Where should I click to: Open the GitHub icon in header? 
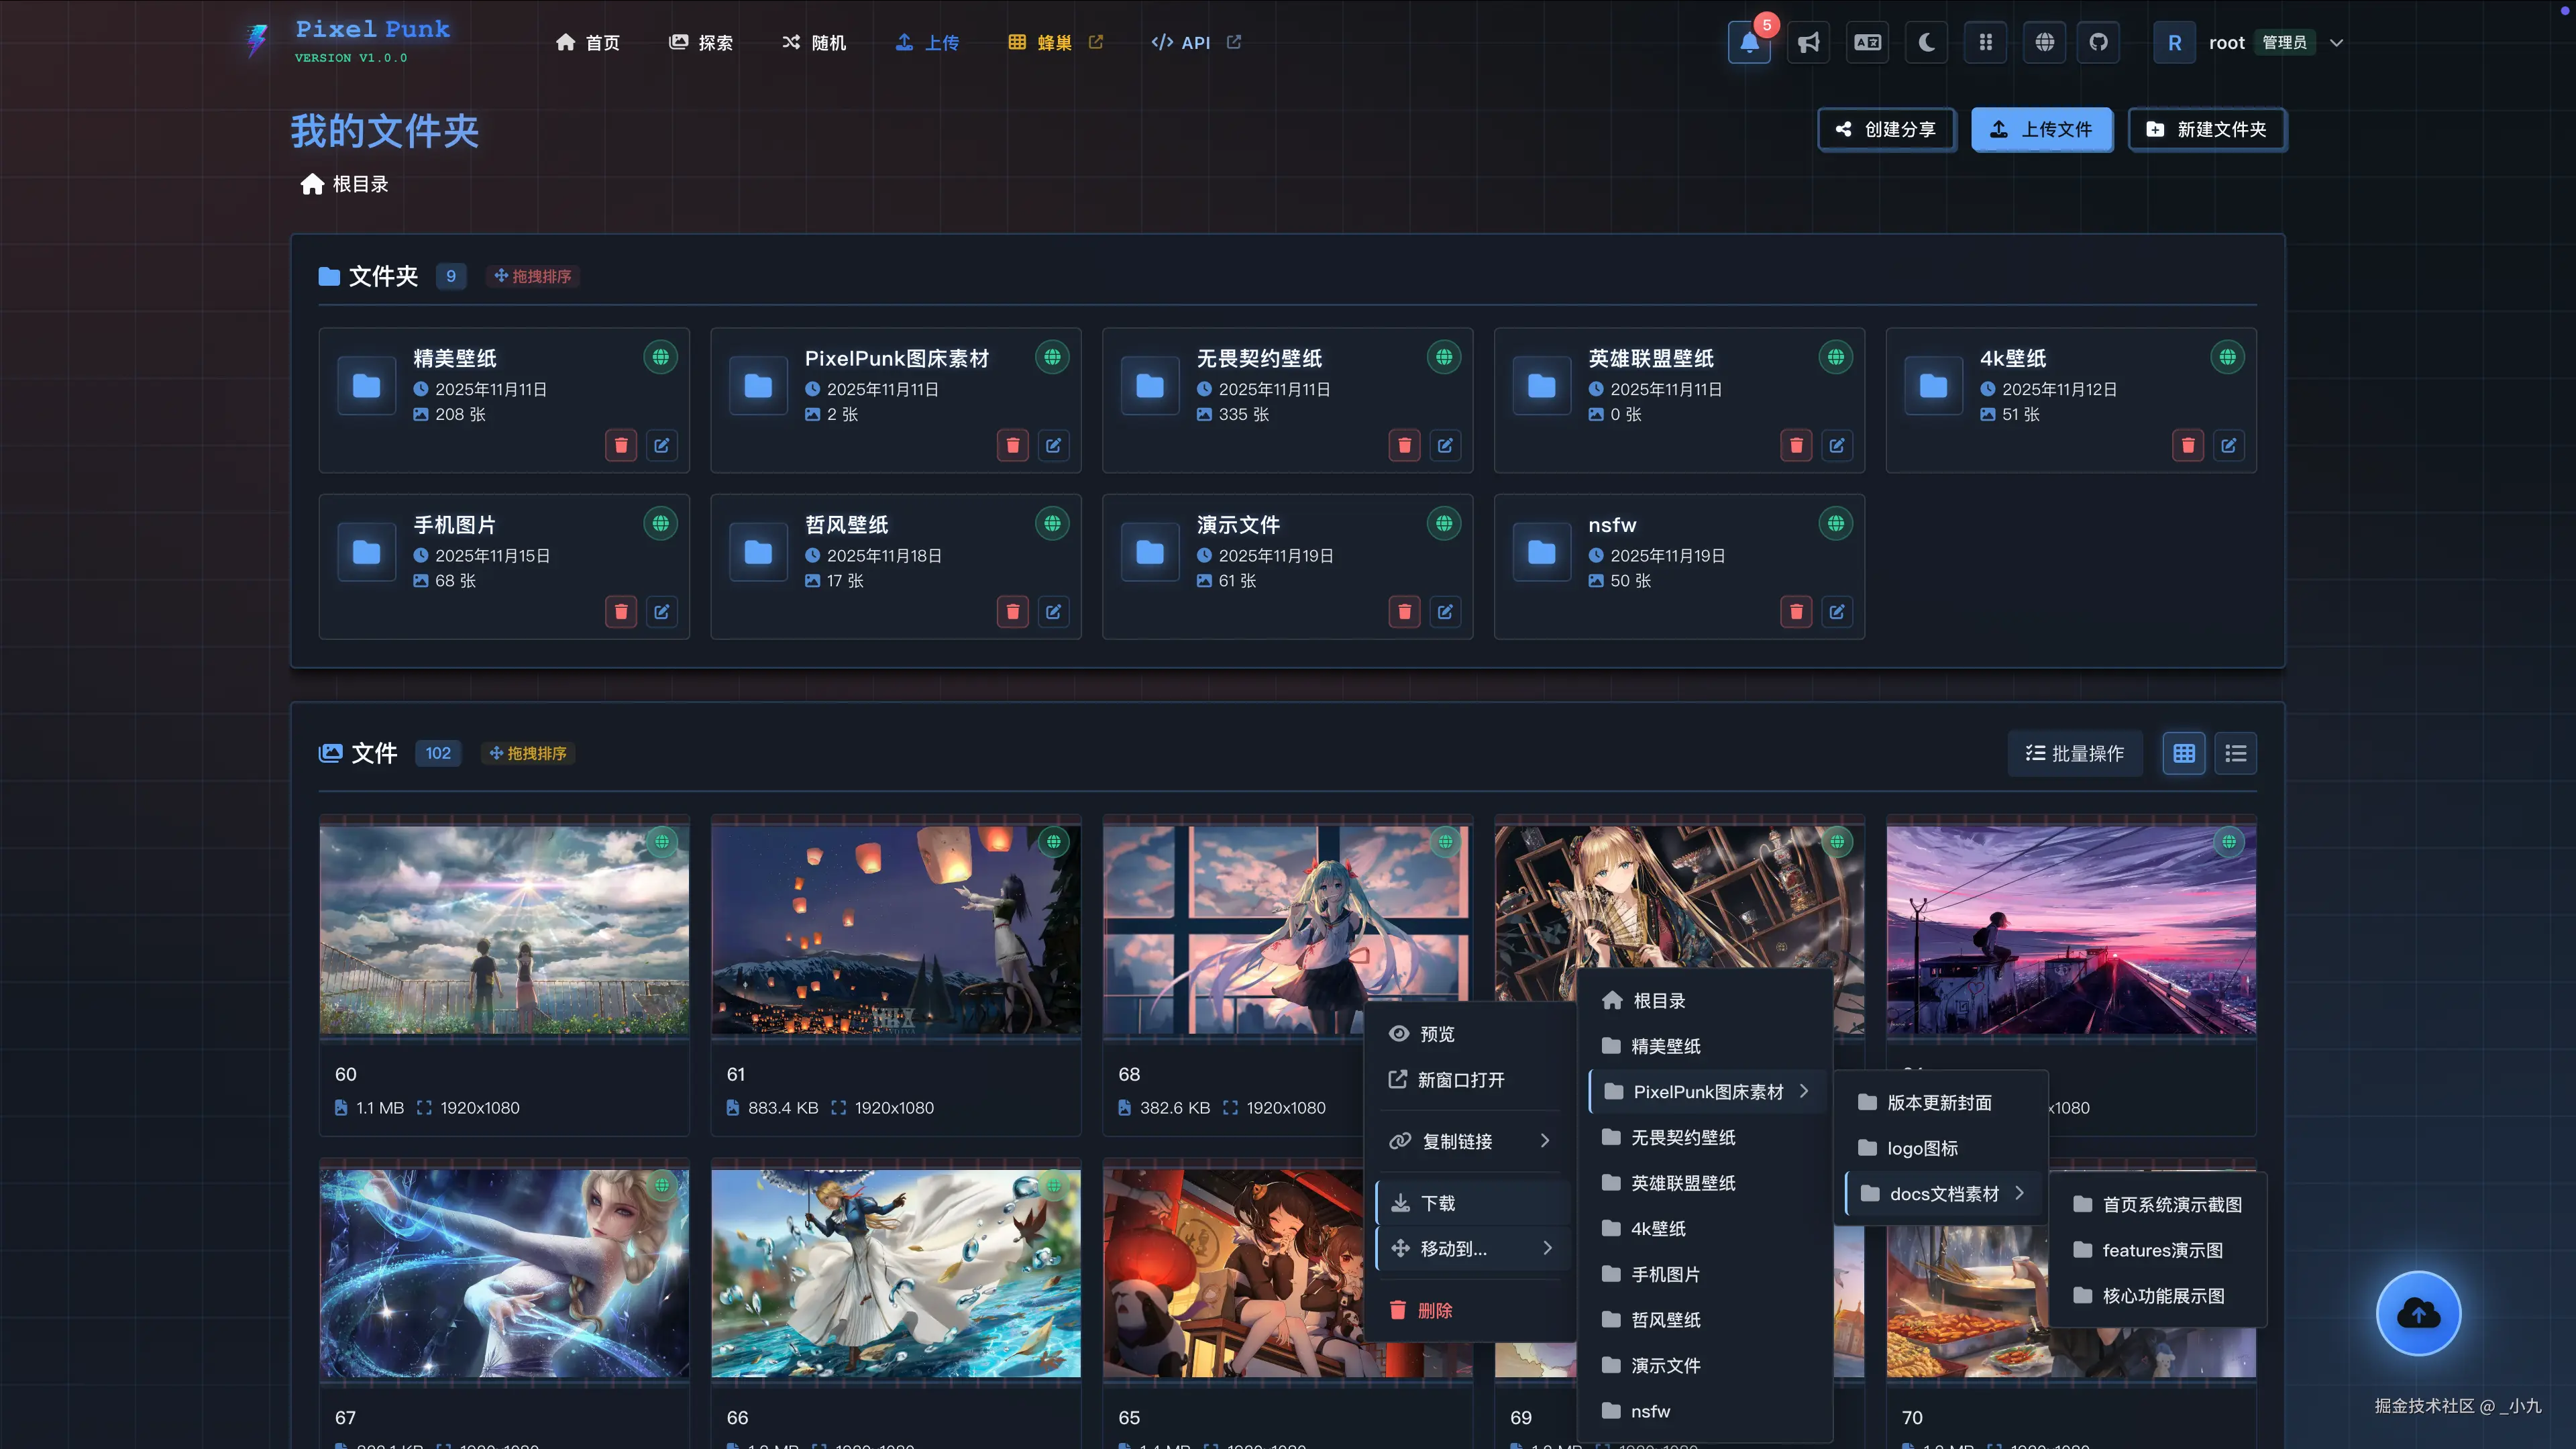tap(2098, 43)
